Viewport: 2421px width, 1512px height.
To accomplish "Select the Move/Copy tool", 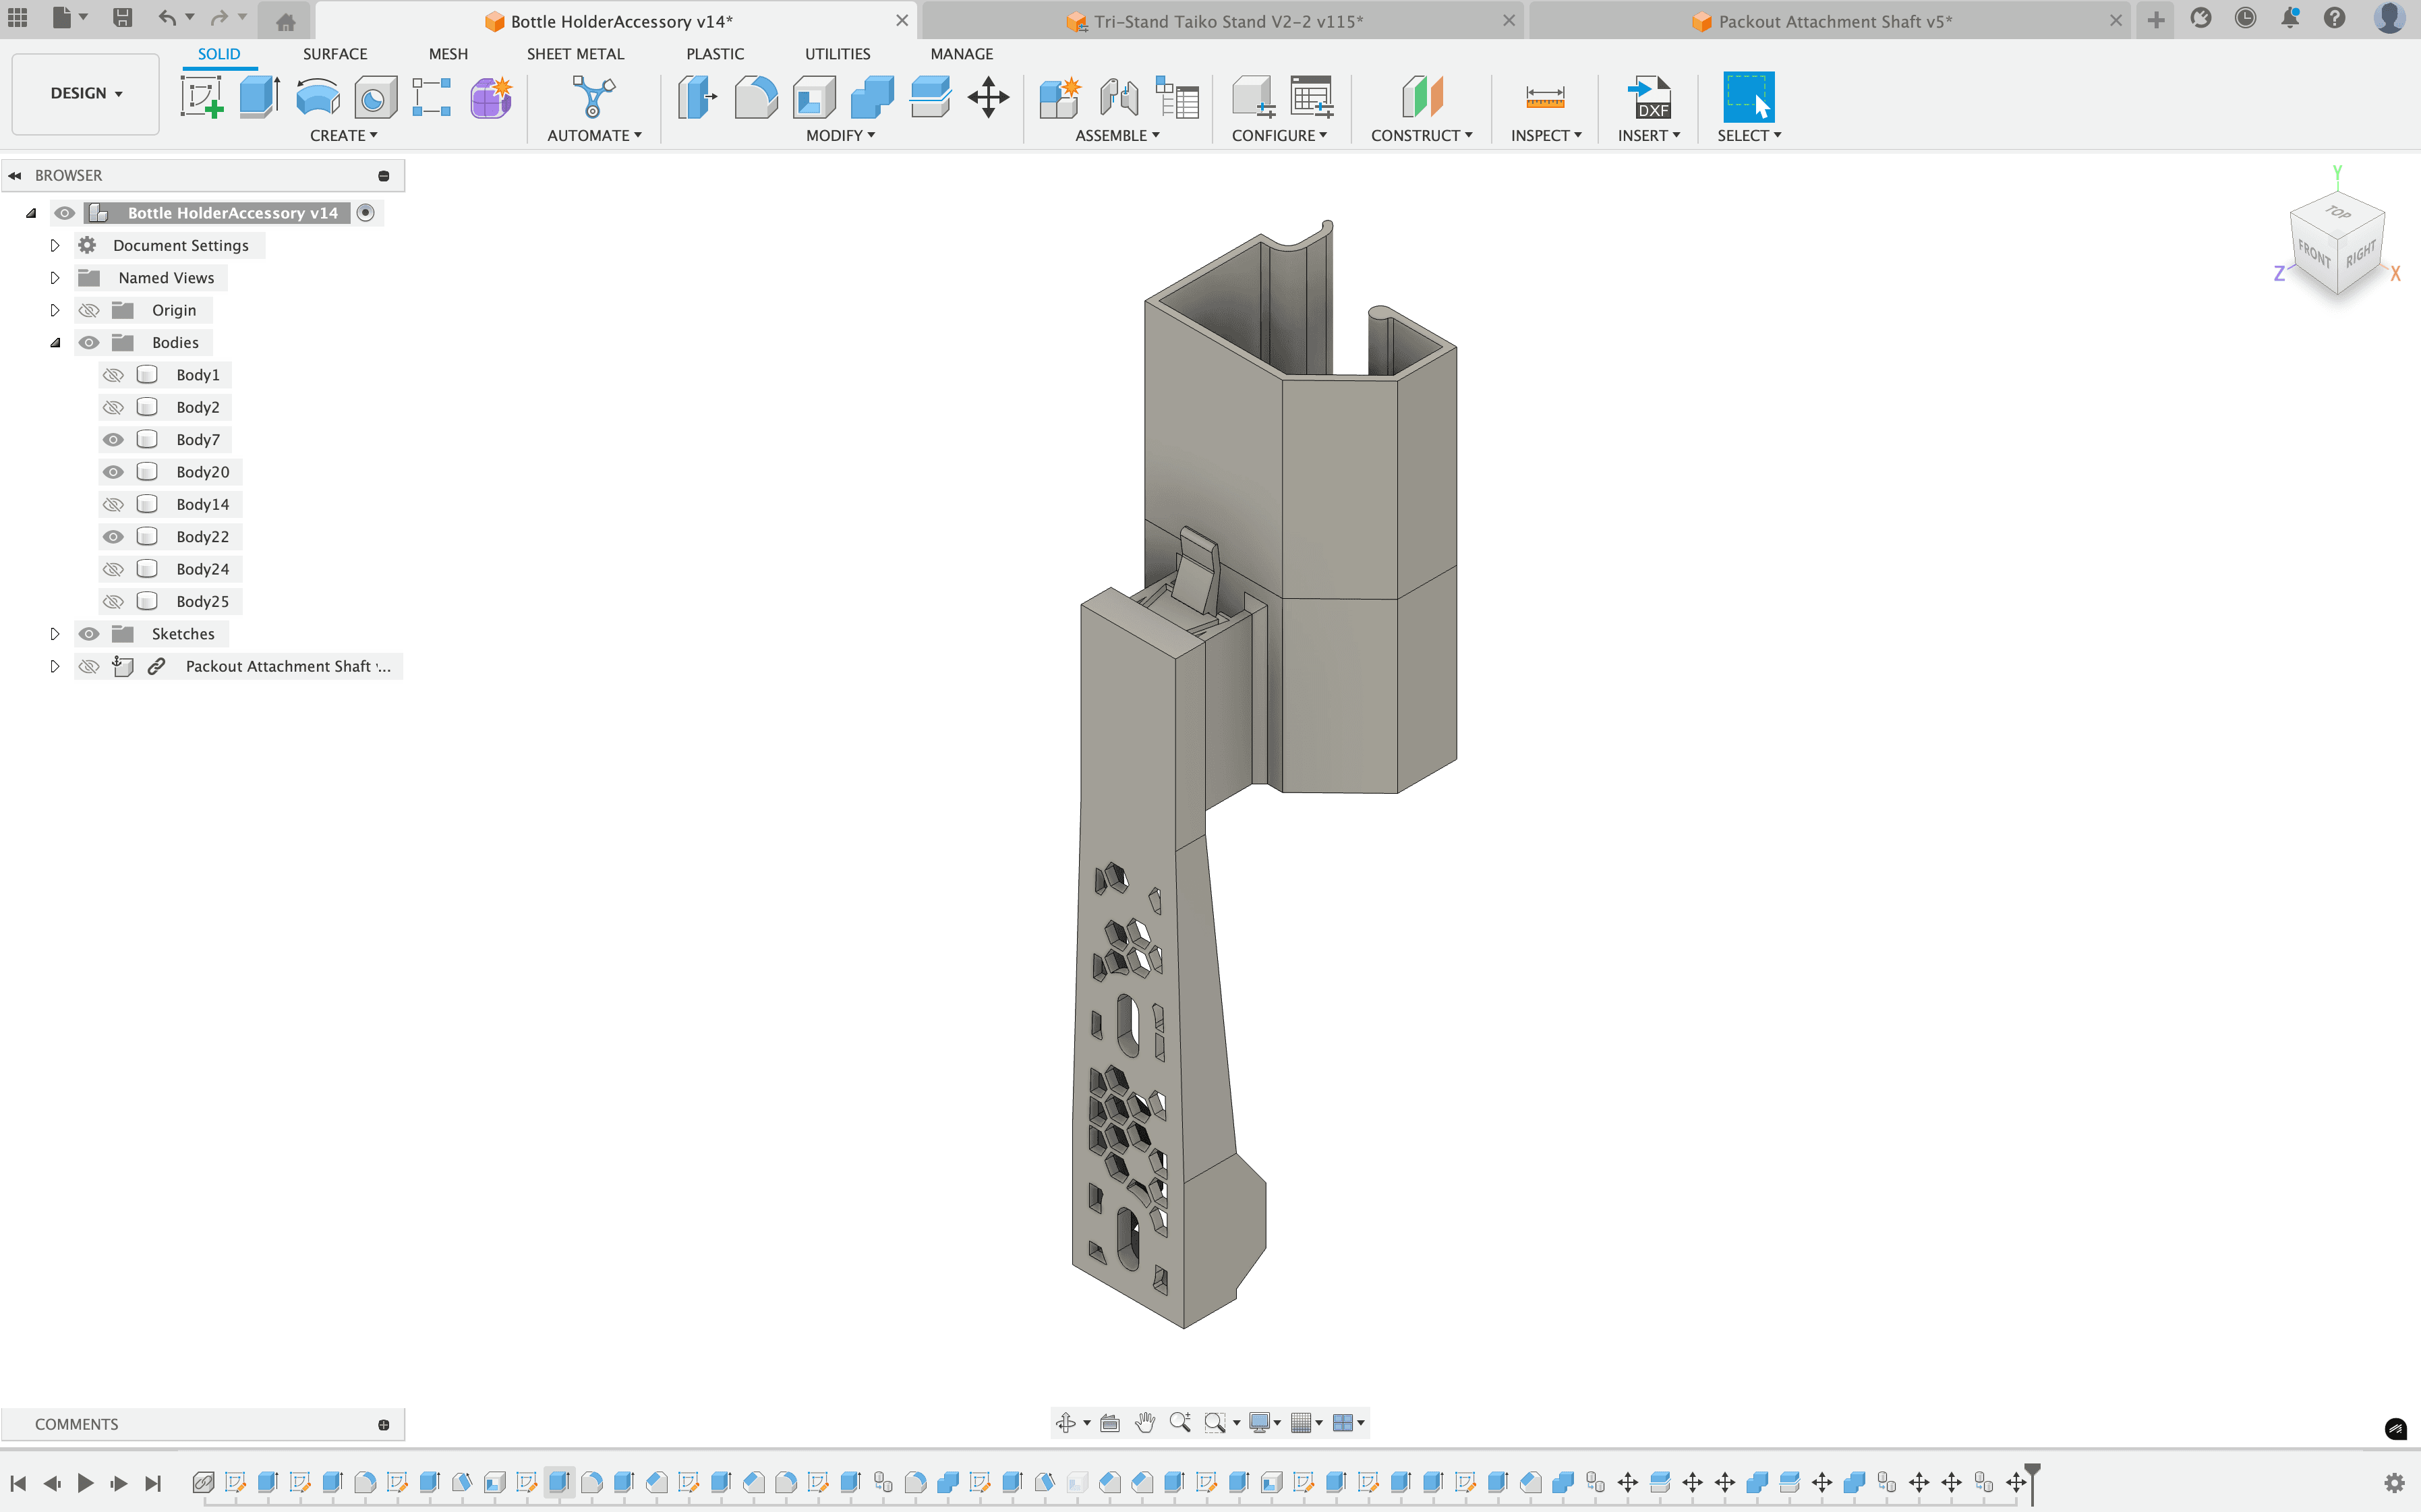I will 988,97.
